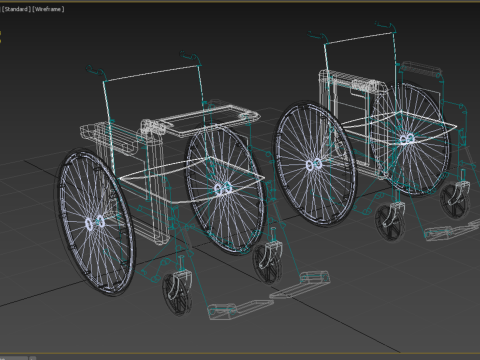Open the Standard viewport label menu
Viewport: 480px width, 360px height.
coord(16,9)
